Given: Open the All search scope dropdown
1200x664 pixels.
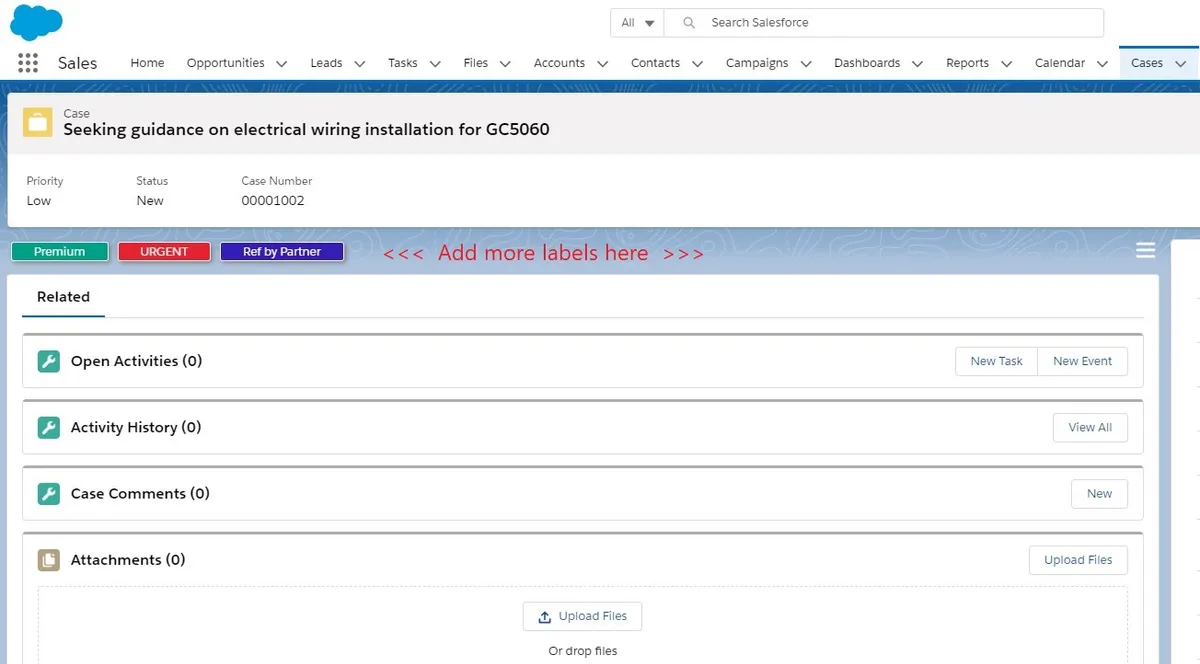Looking at the screenshot, I should (638, 22).
